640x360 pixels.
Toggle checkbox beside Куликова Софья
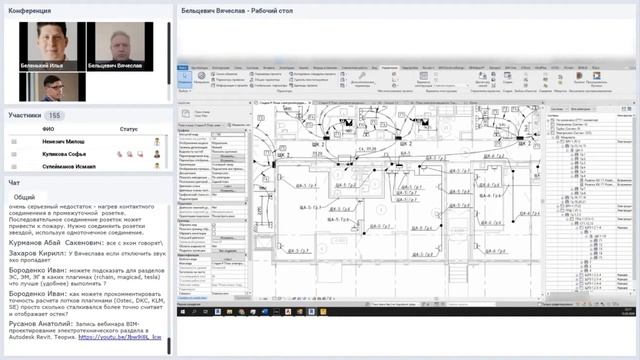(x=14, y=154)
